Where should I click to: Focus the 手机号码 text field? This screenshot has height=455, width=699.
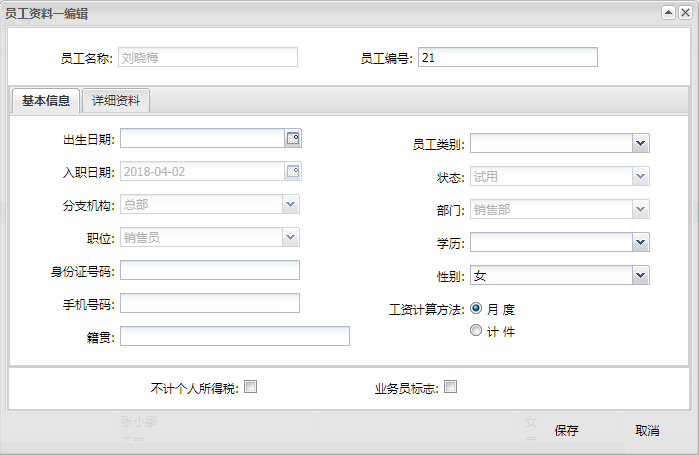(x=209, y=303)
